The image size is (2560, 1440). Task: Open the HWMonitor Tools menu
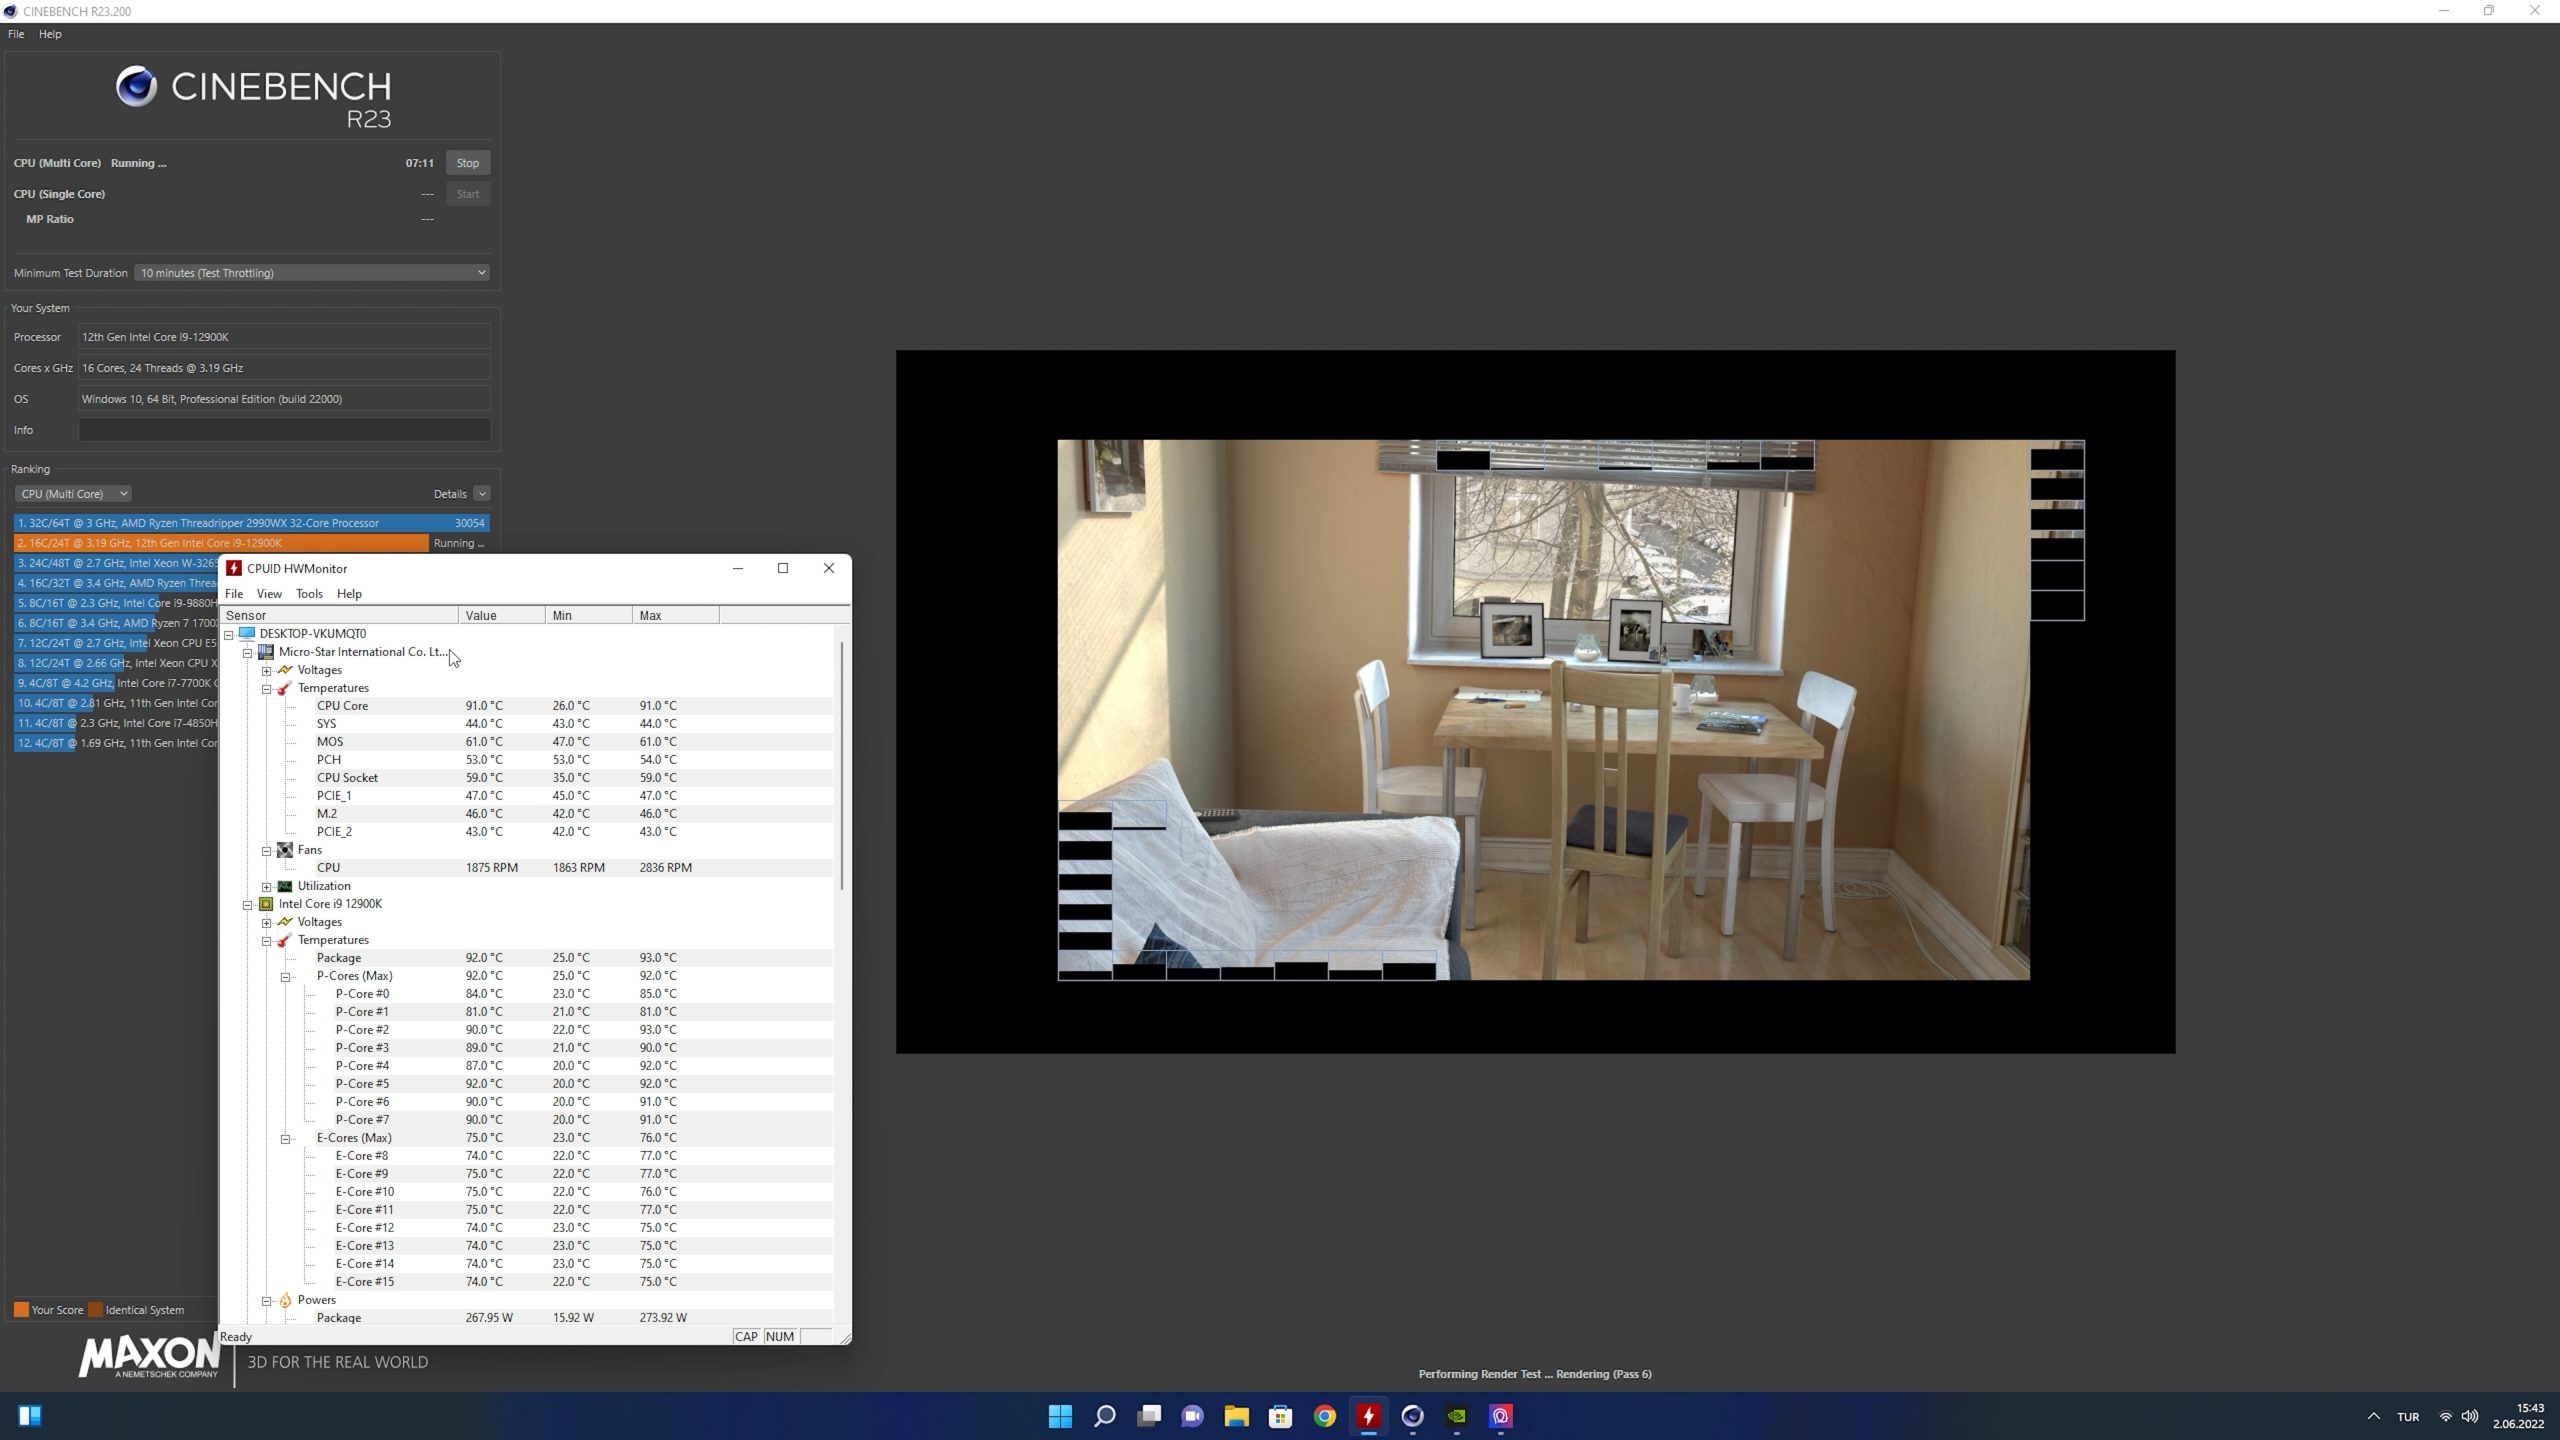tap(309, 594)
